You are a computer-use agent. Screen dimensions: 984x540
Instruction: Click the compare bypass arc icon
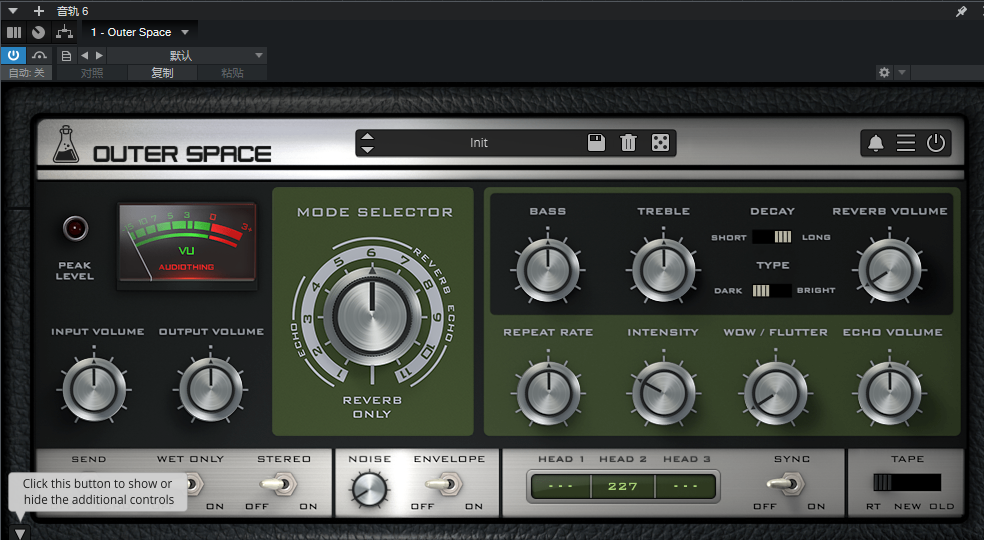[x=39, y=56]
